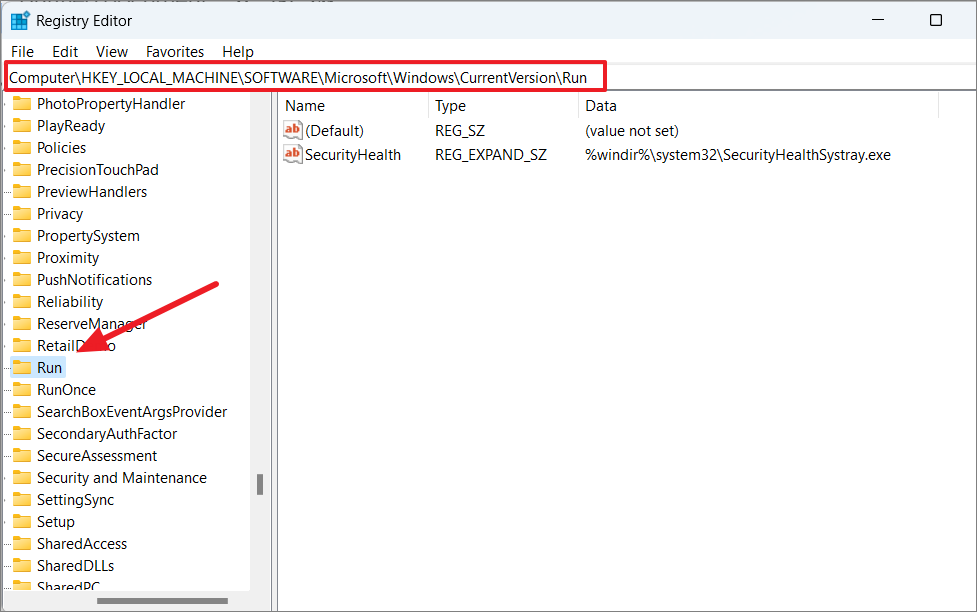Image resolution: width=977 pixels, height=612 pixels.
Task: Select the PlayReady folder icon
Action: [22, 125]
